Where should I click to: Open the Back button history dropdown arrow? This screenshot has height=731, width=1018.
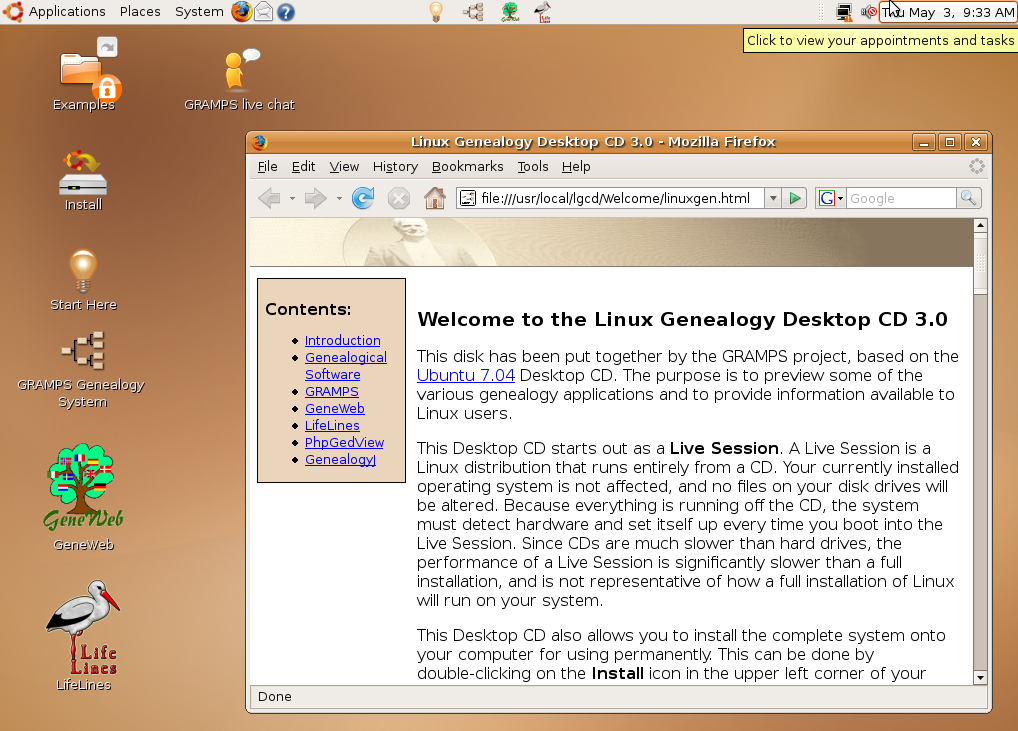pyautogui.click(x=292, y=198)
